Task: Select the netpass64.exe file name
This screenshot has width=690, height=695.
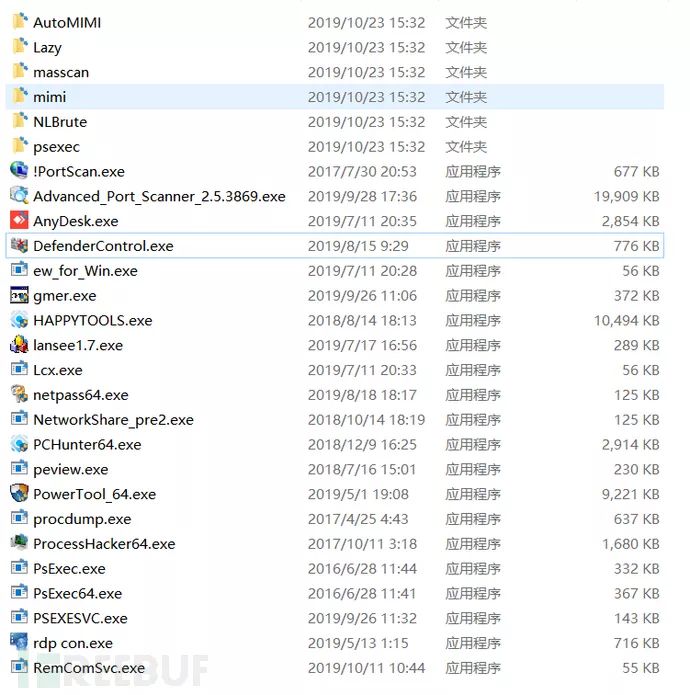Action: [81, 395]
